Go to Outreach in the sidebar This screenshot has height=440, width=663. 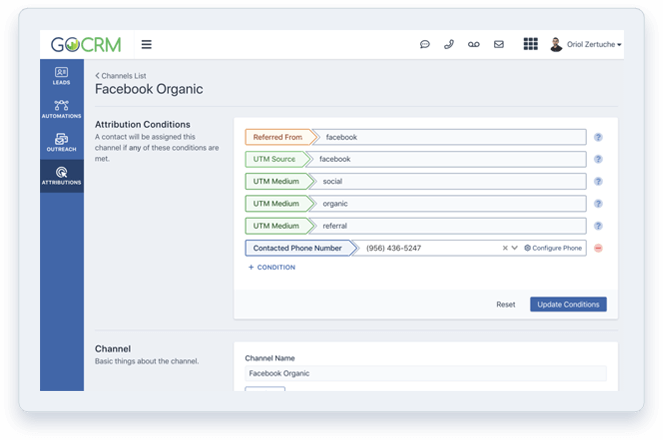pos(62,142)
